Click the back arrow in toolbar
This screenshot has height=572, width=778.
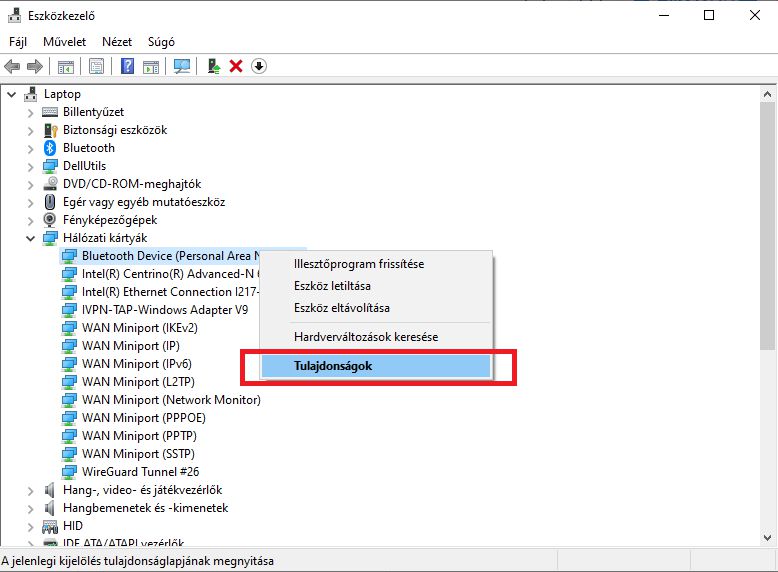[x=12, y=66]
